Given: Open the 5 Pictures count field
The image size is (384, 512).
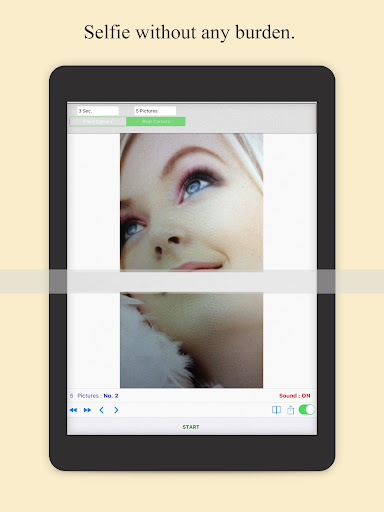Looking at the screenshot, I should pos(155,111).
